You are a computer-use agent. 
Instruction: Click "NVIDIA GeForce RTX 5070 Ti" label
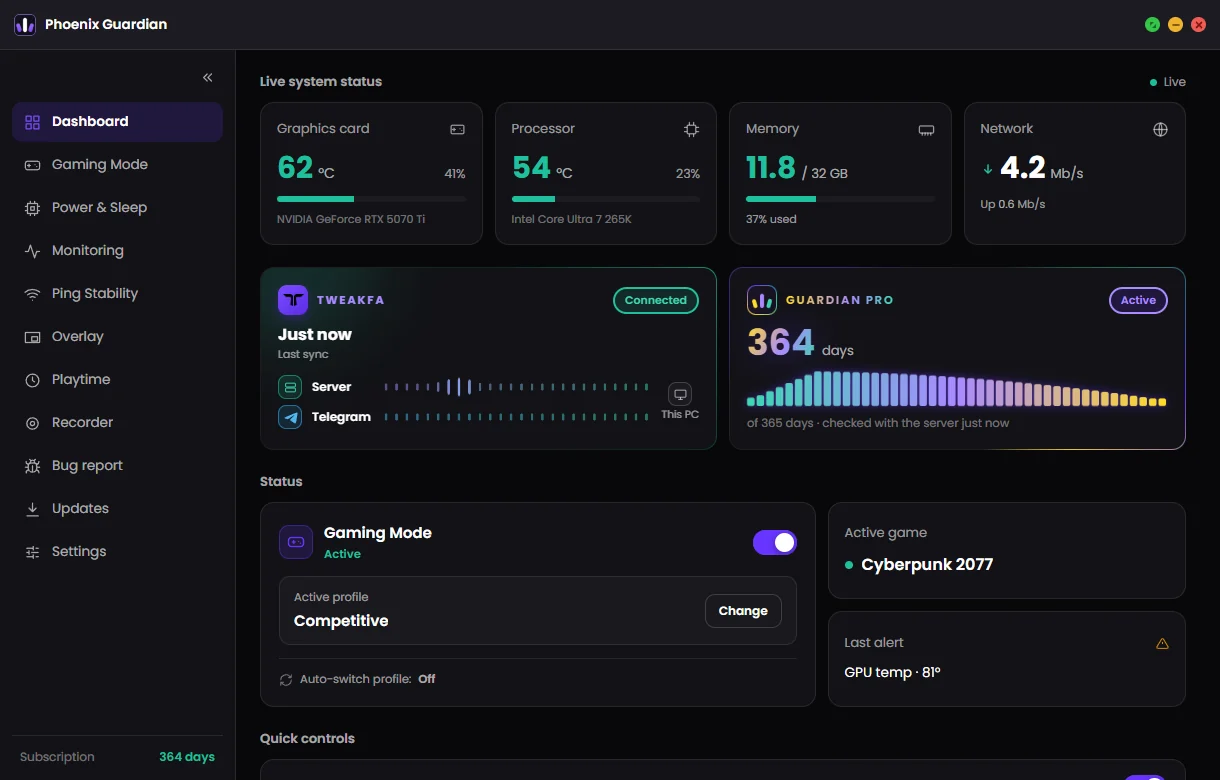(x=351, y=219)
